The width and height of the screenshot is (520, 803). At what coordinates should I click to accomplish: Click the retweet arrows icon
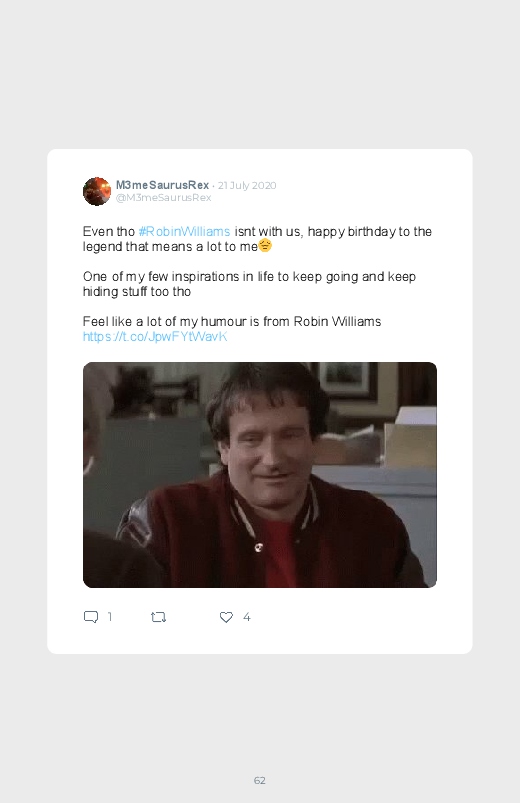click(158, 617)
